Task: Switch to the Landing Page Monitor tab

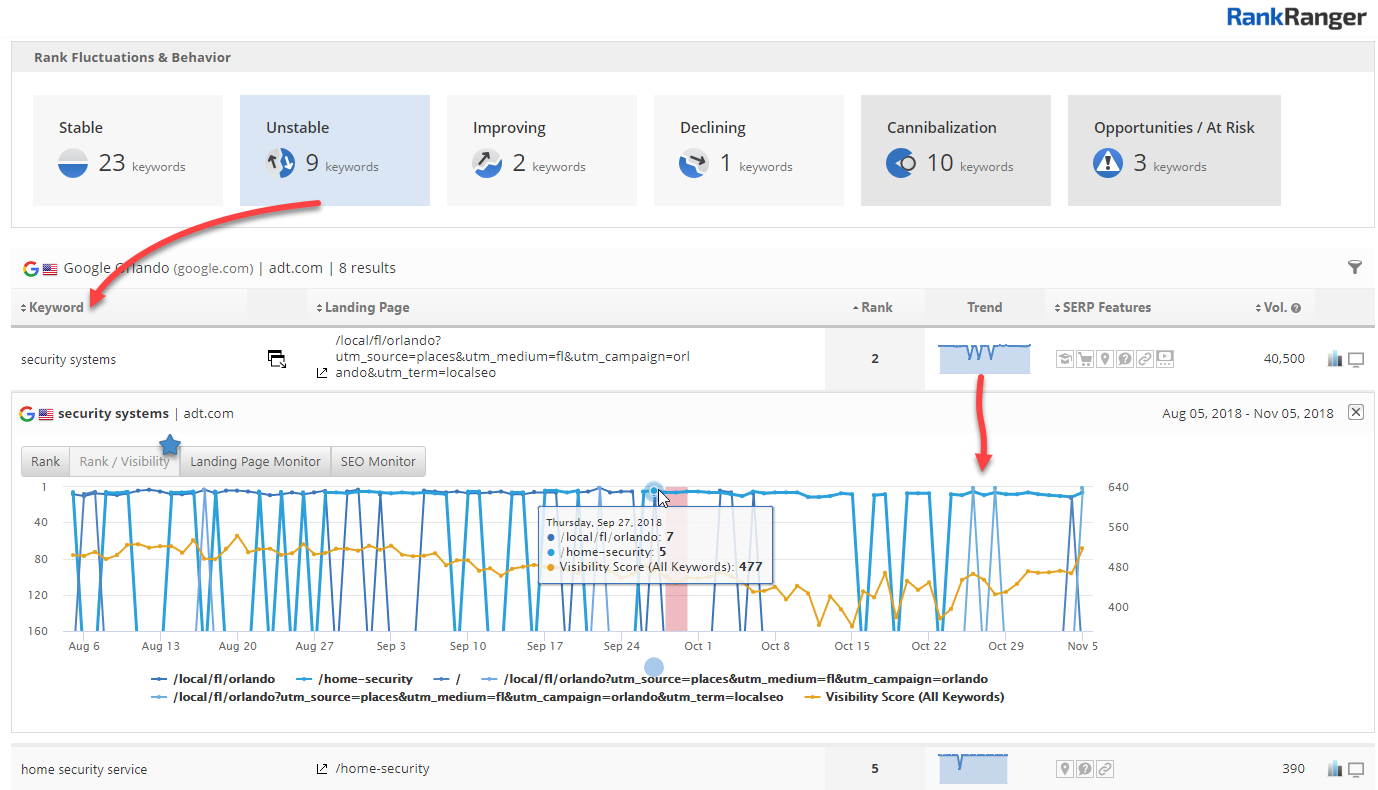Action: coord(255,461)
